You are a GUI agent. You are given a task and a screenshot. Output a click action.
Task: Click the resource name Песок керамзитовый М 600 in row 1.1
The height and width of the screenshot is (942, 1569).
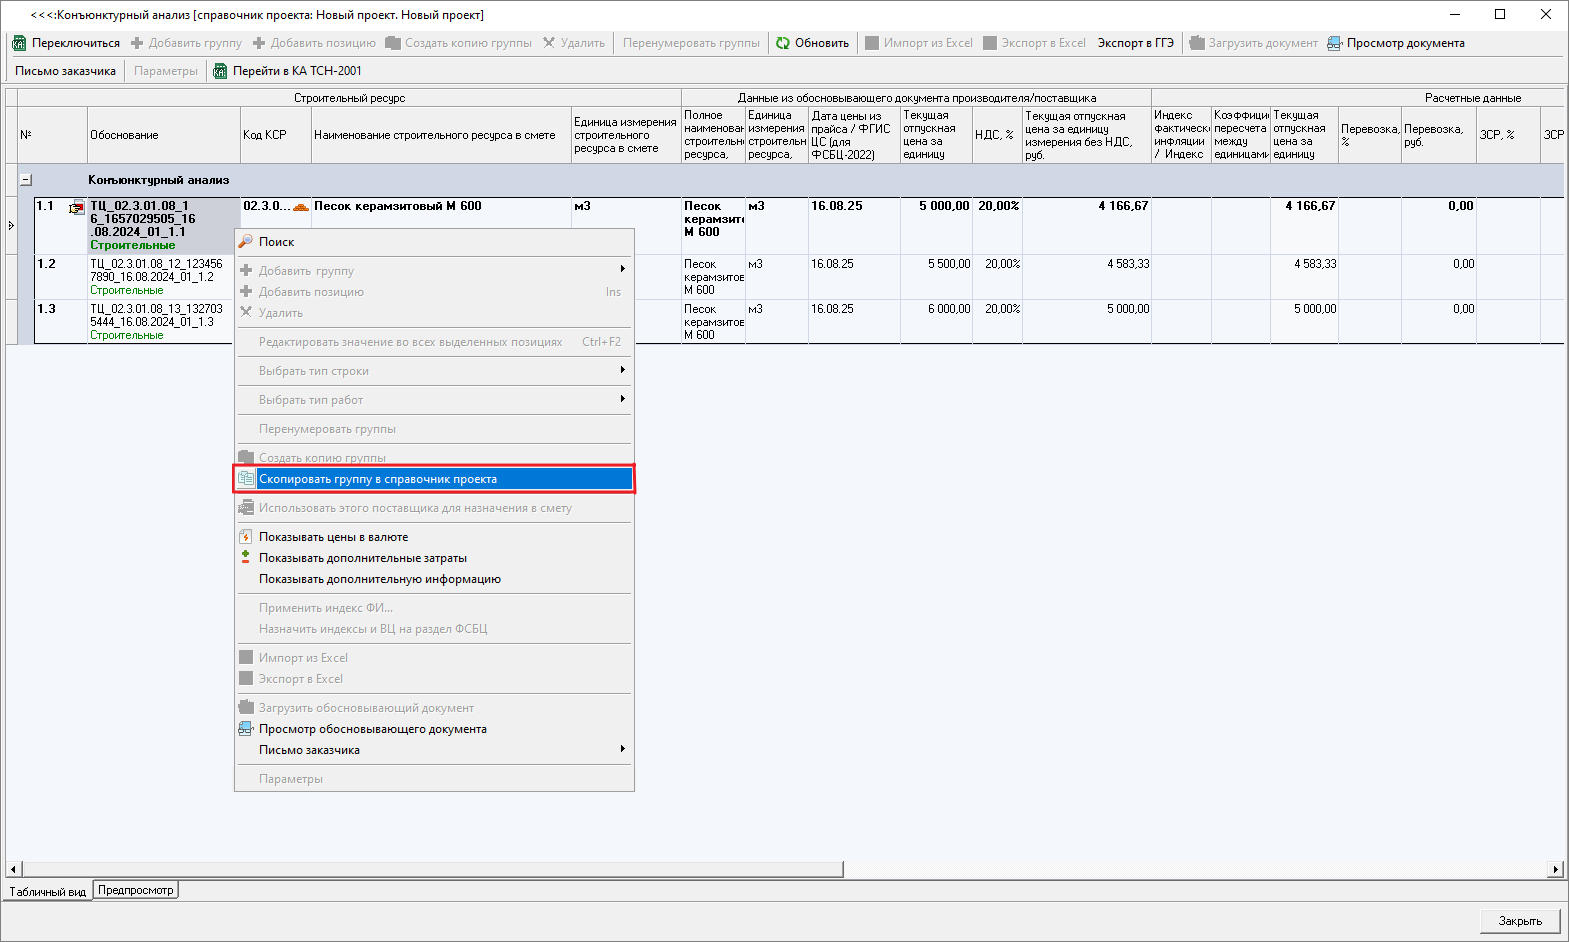coord(398,206)
